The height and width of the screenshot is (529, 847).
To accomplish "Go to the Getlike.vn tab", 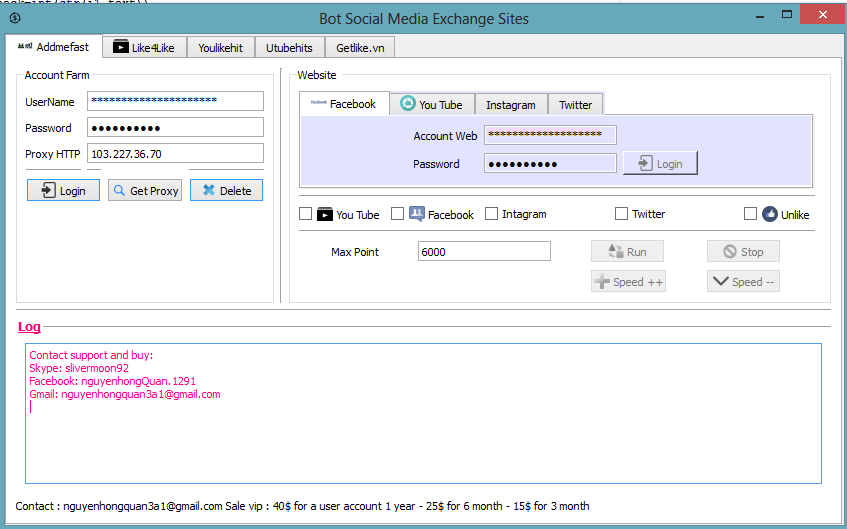I will click(x=360, y=48).
